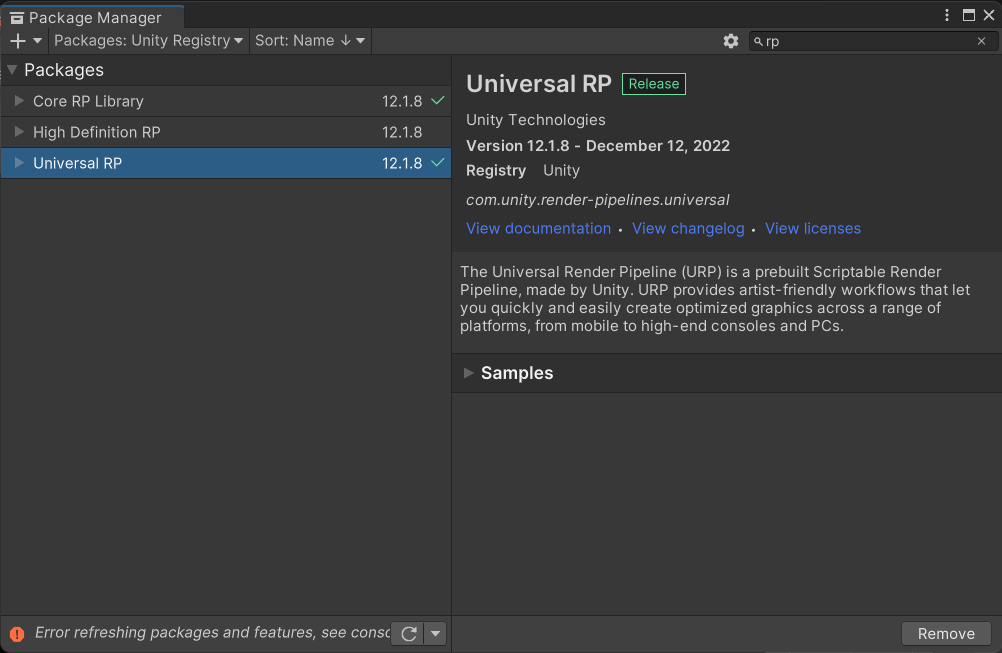
Task: Expand the Samples section
Action: pyautogui.click(x=468, y=373)
